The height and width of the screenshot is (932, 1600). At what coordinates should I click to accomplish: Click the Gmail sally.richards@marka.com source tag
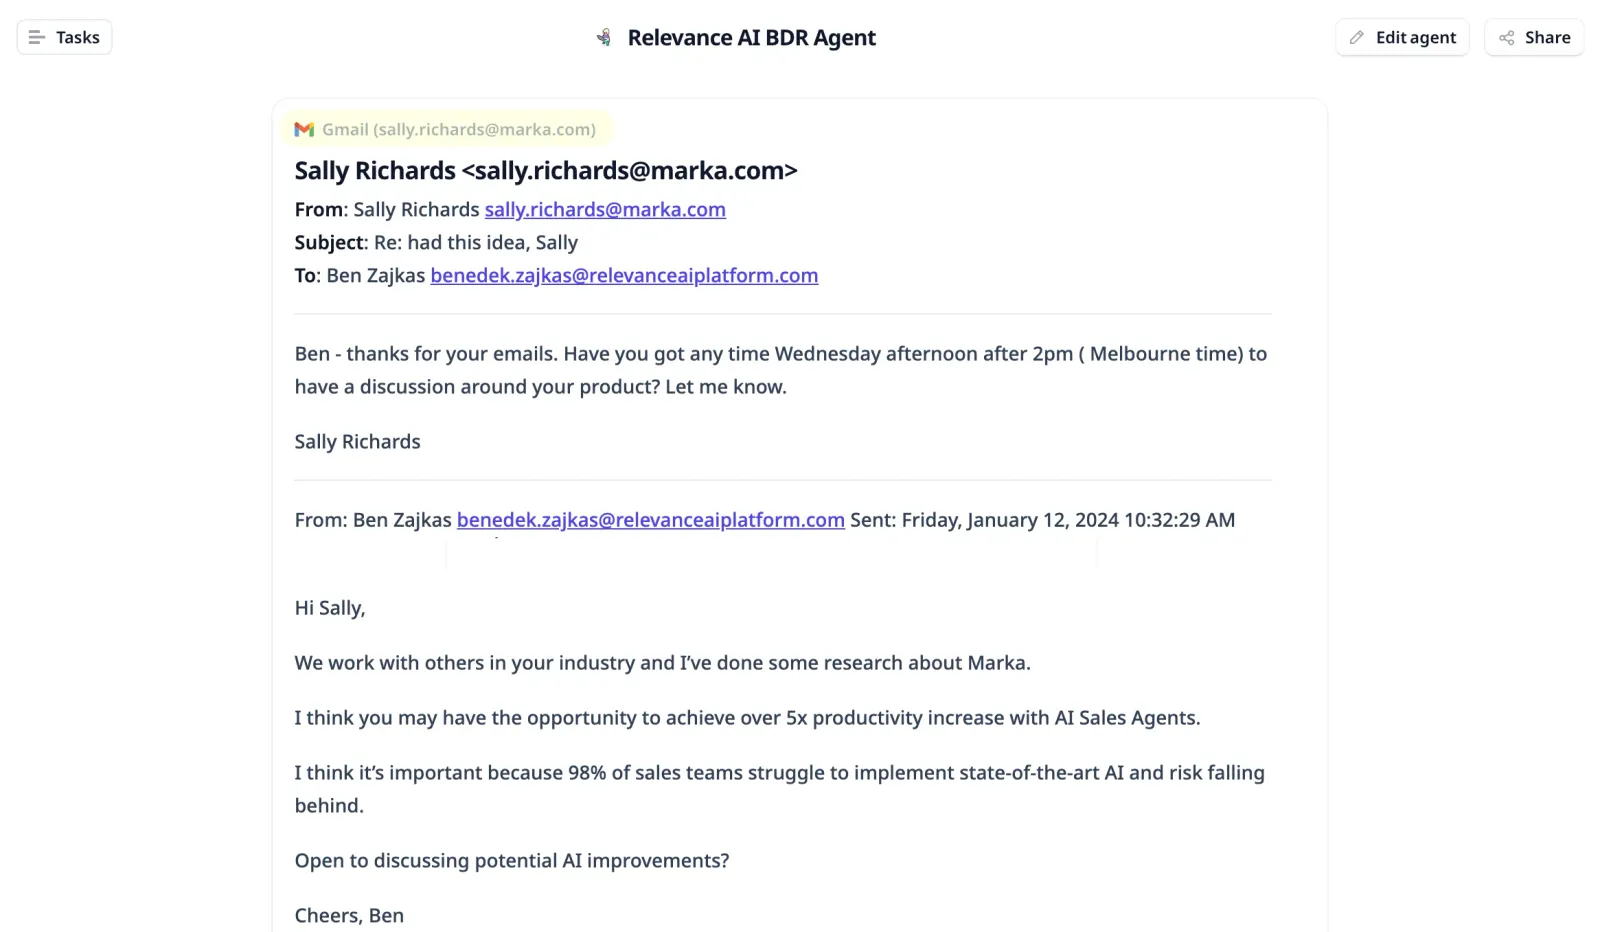pos(447,129)
